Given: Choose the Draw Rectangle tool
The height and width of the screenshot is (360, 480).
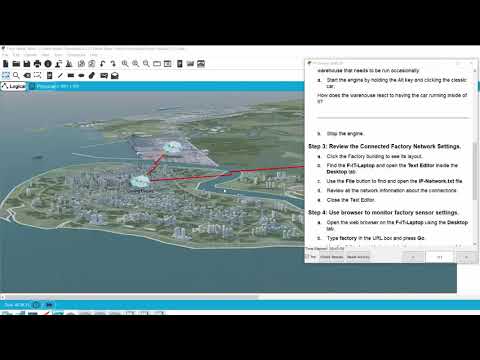Looking at the screenshot, I should click(71, 76).
